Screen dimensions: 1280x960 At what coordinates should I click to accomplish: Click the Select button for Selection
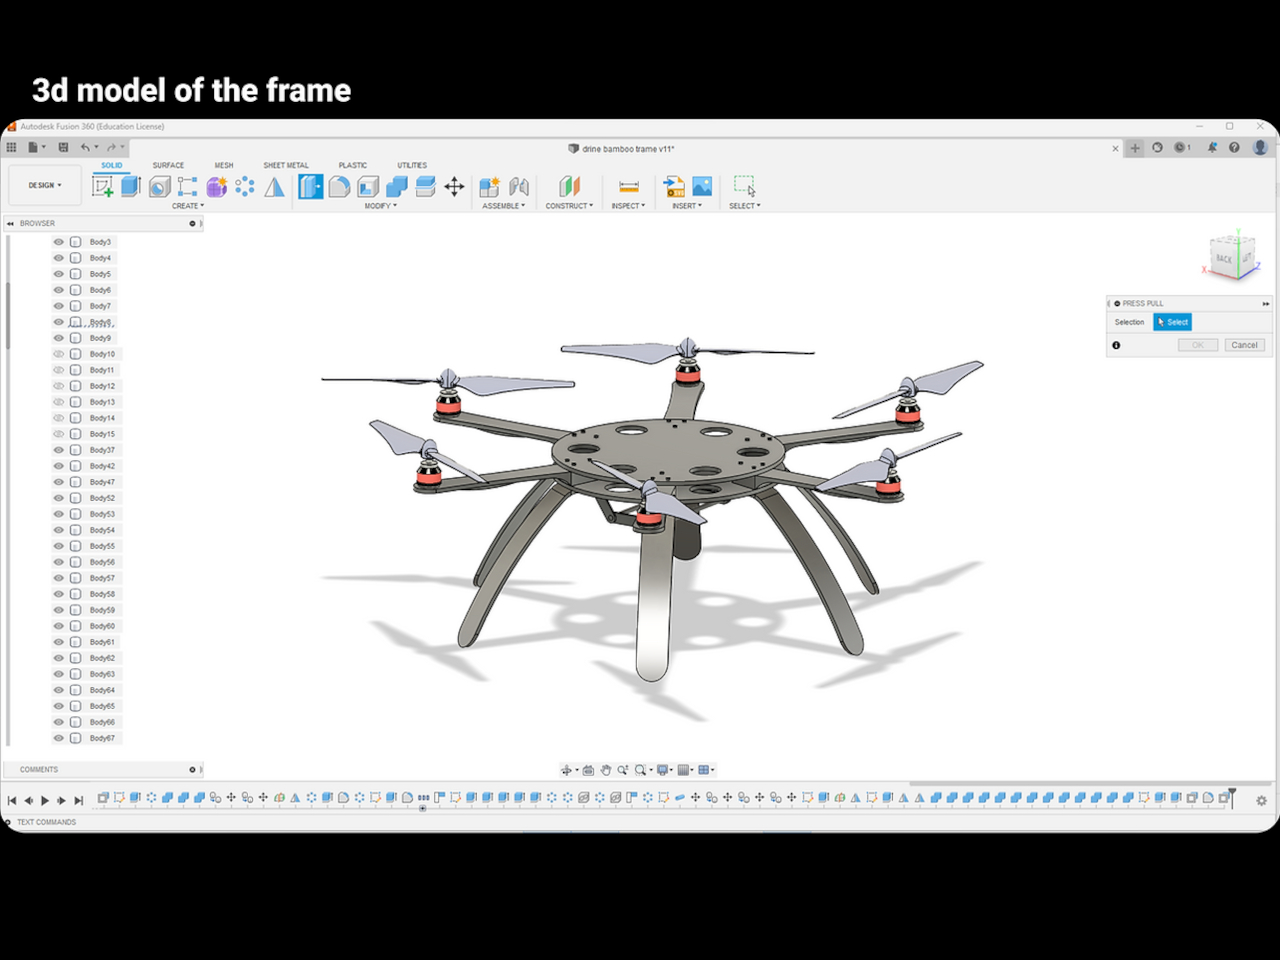point(1172,322)
